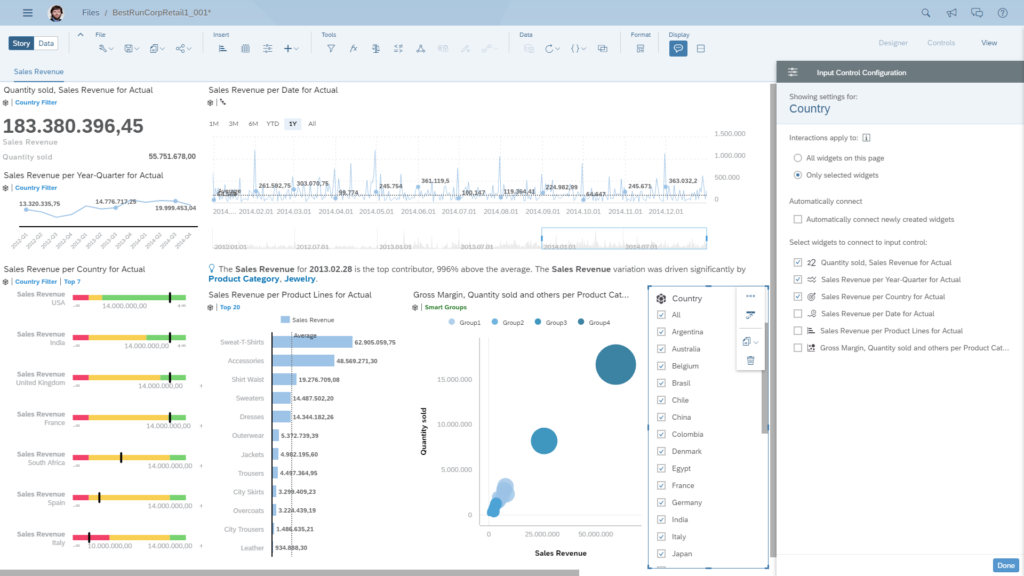Open the user profile avatar
Viewport: 1024px width, 576px height.
[x=56, y=12]
